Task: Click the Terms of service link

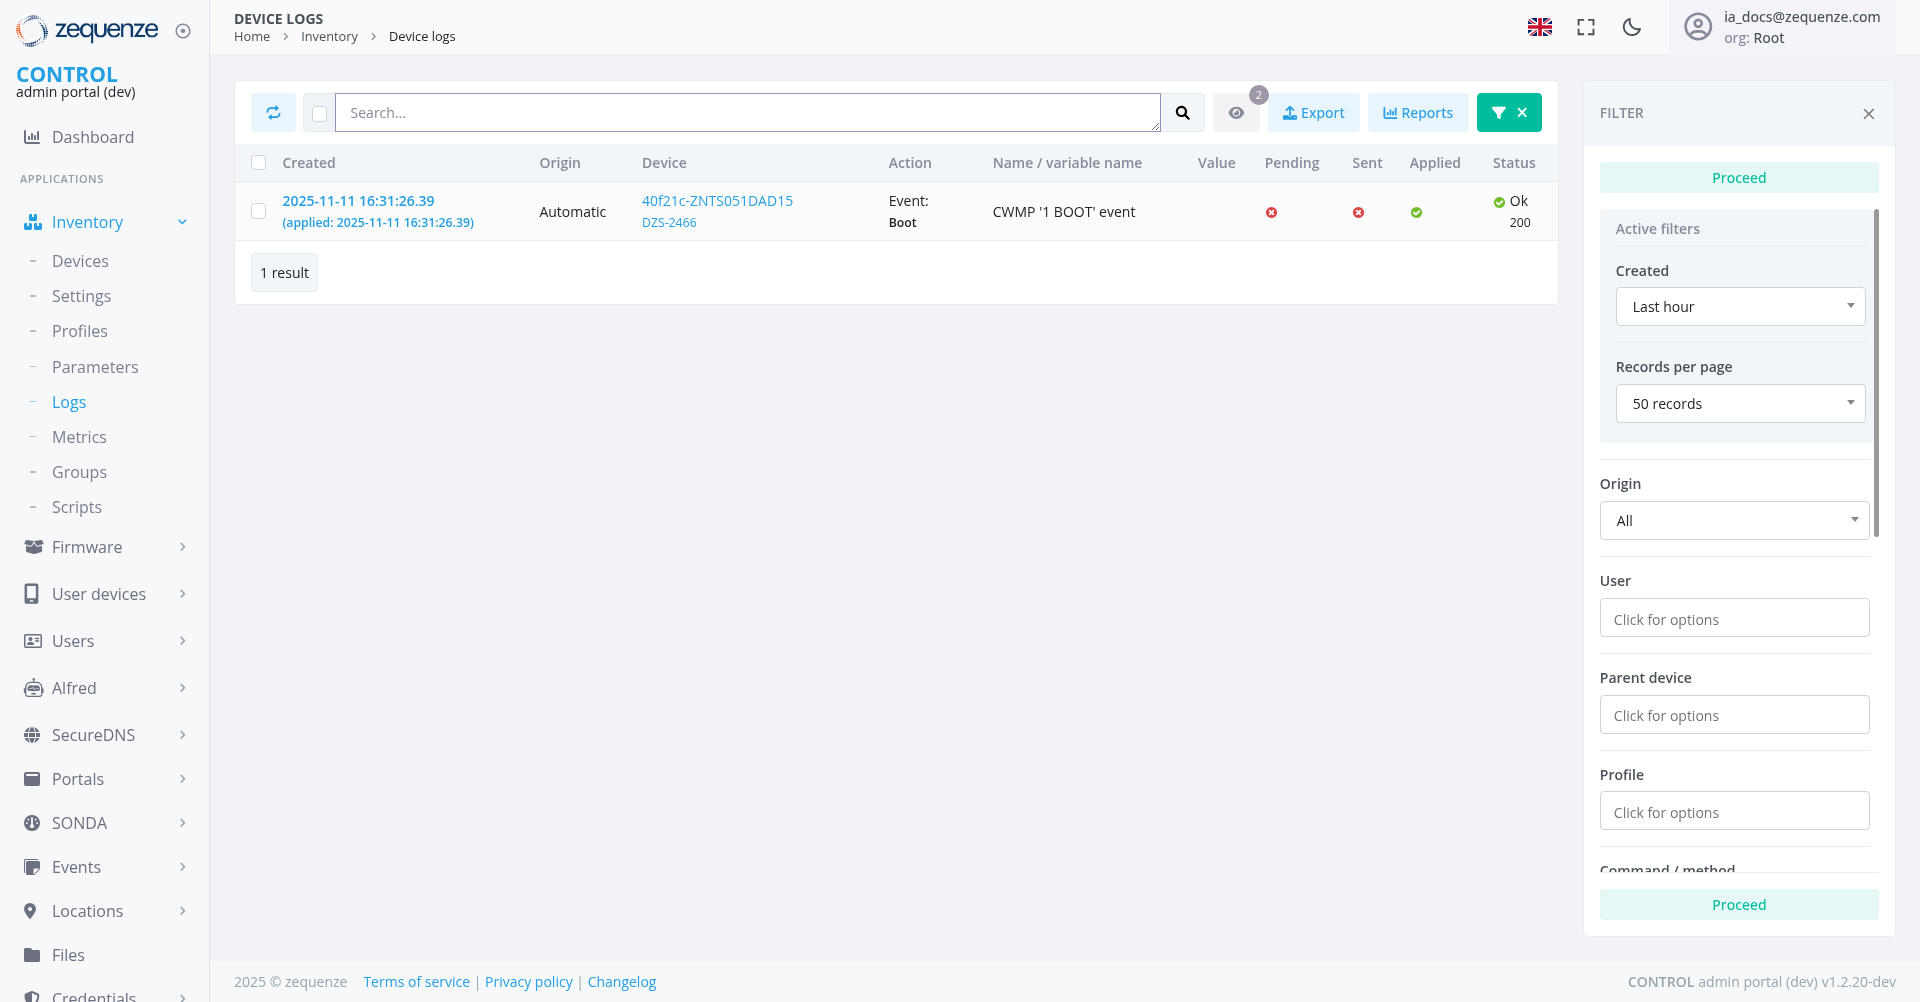Action: pyautogui.click(x=416, y=982)
